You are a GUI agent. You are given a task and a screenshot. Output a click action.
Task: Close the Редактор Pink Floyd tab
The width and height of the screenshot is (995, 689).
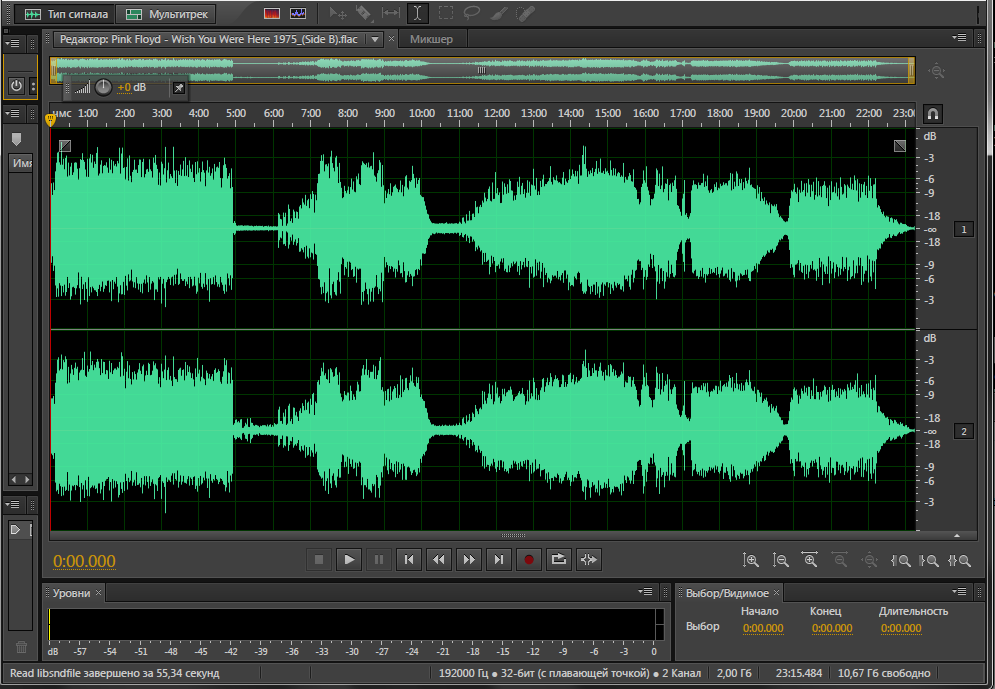(392, 39)
